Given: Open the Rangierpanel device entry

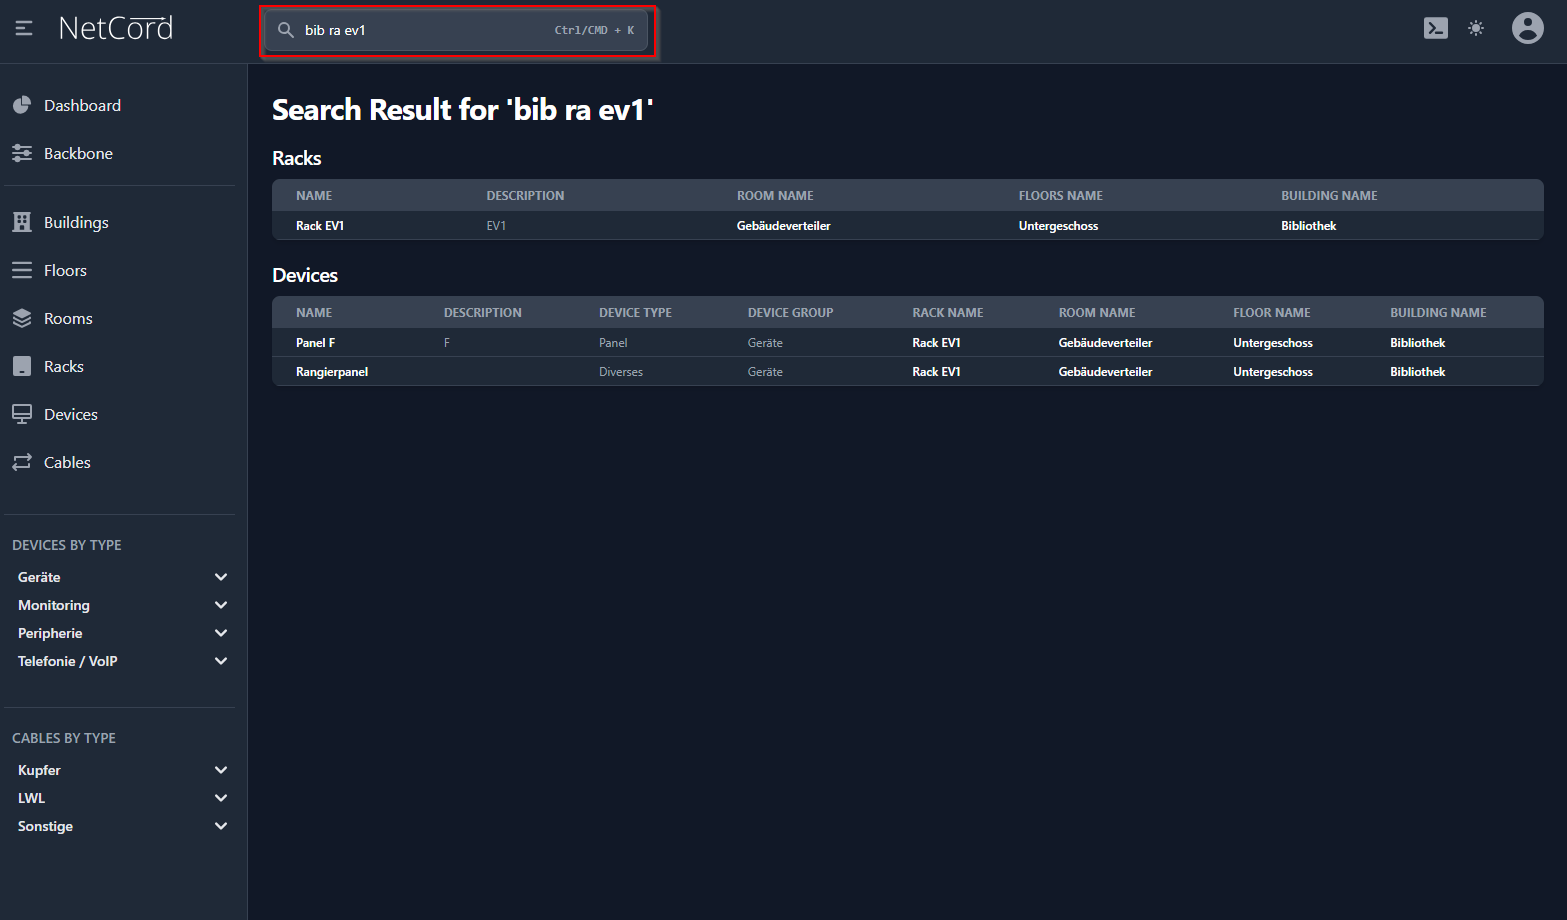Looking at the screenshot, I should [332, 372].
